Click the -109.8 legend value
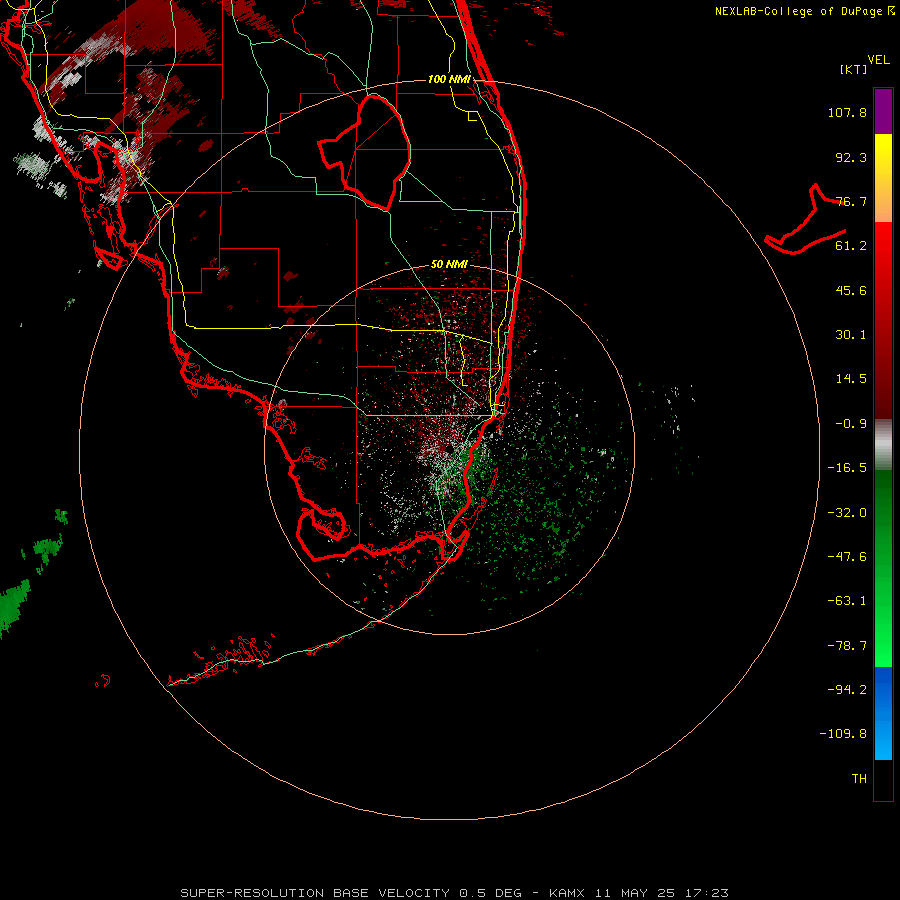 [x=843, y=734]
